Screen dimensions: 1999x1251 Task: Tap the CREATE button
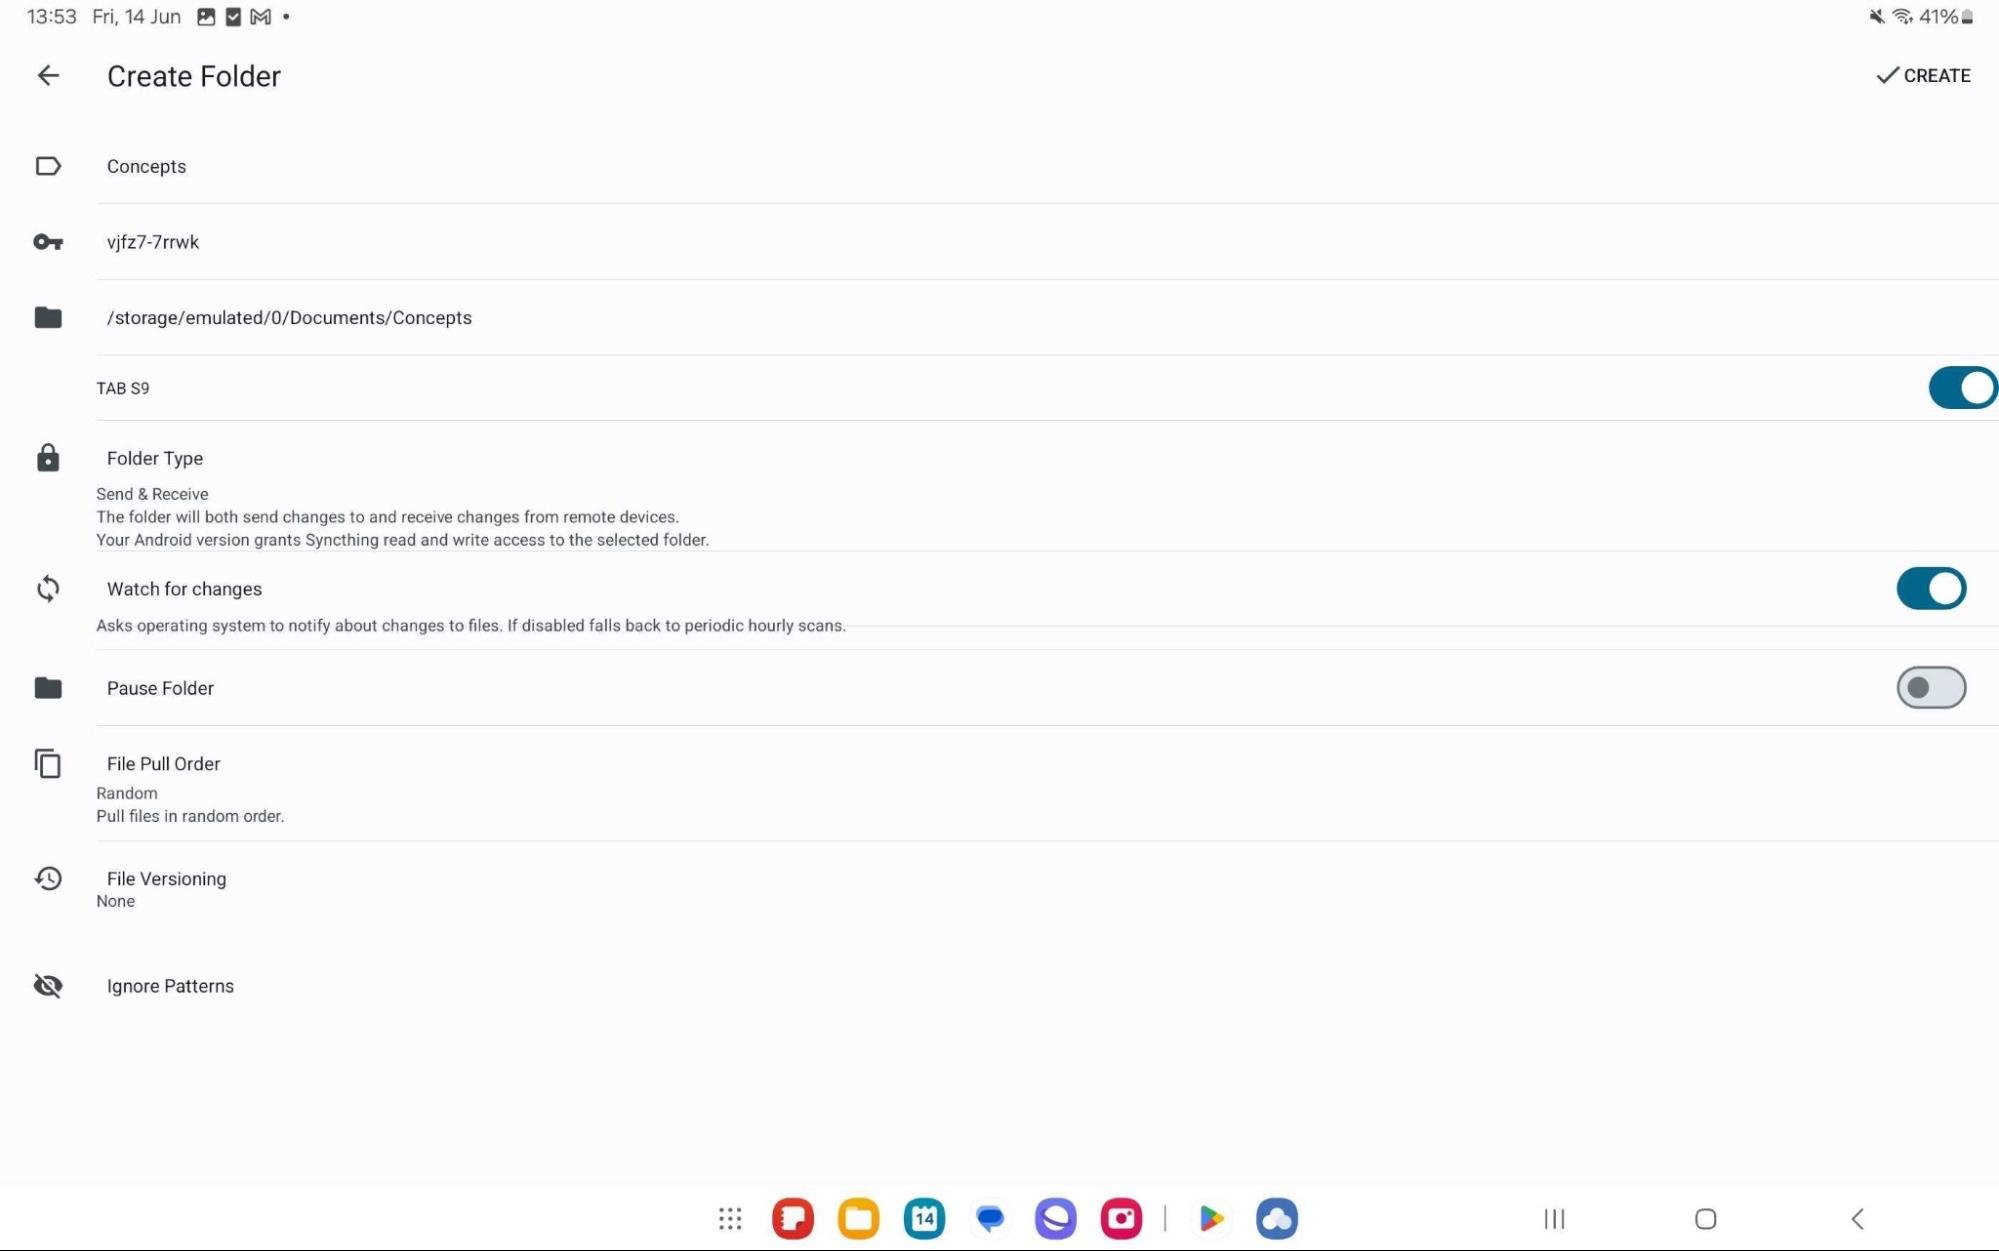(1923, 76)
